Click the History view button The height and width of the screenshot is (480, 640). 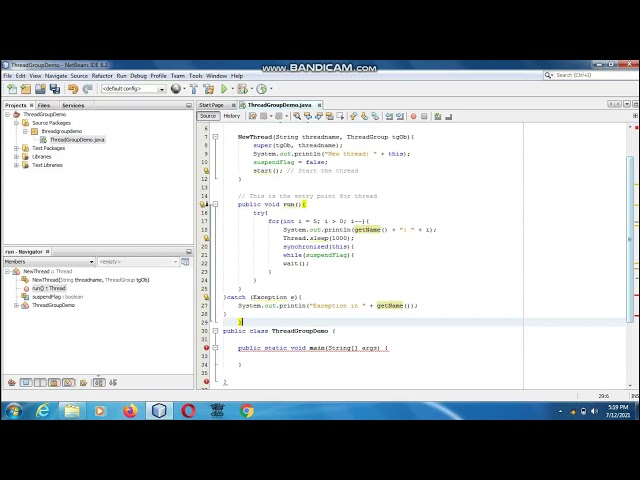tap(232, 116)
